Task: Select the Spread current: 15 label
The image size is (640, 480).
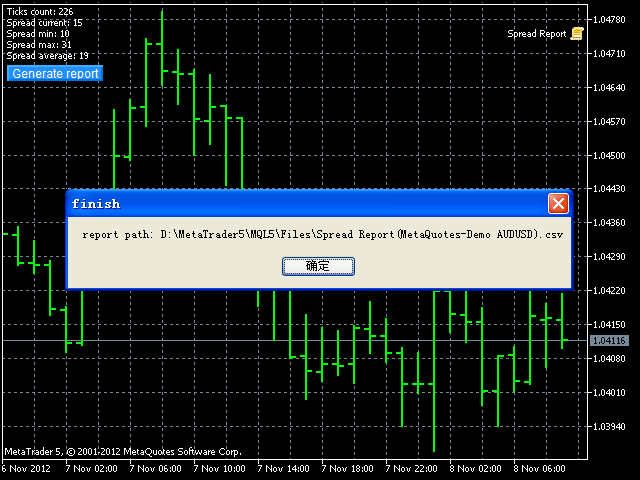Action: click(45, 23)
